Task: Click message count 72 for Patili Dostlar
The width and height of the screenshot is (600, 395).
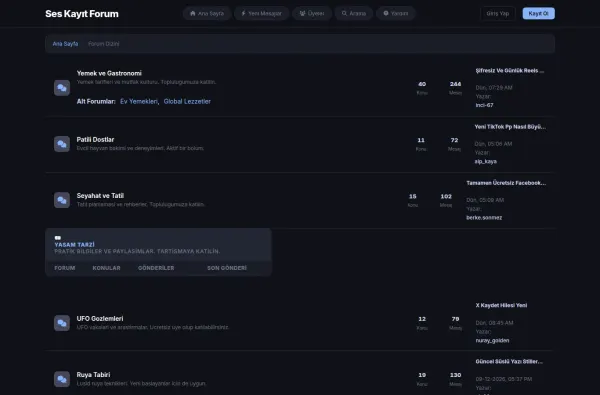Action: click(x=454, y=140)
